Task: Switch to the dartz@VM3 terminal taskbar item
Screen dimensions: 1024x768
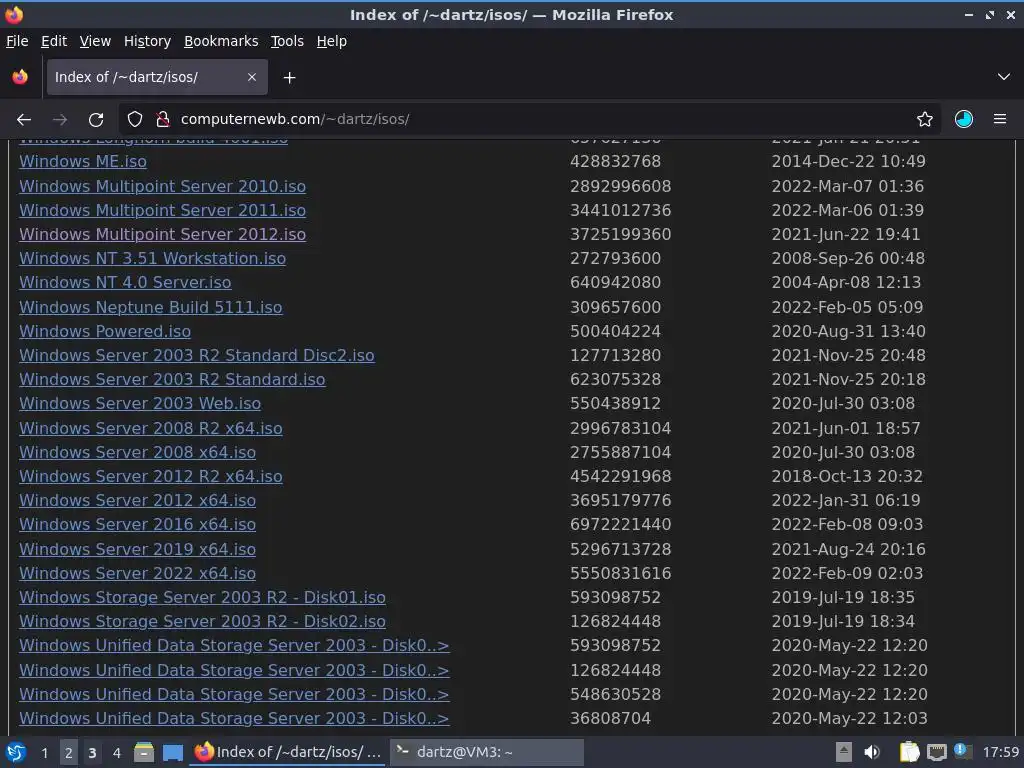Action: [487, 752]
